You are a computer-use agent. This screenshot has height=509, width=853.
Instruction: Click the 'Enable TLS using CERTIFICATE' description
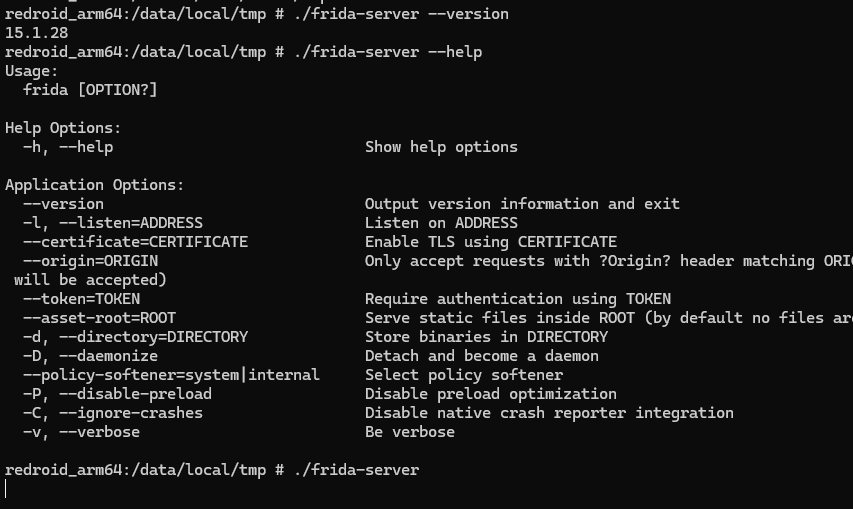point(491,242)
